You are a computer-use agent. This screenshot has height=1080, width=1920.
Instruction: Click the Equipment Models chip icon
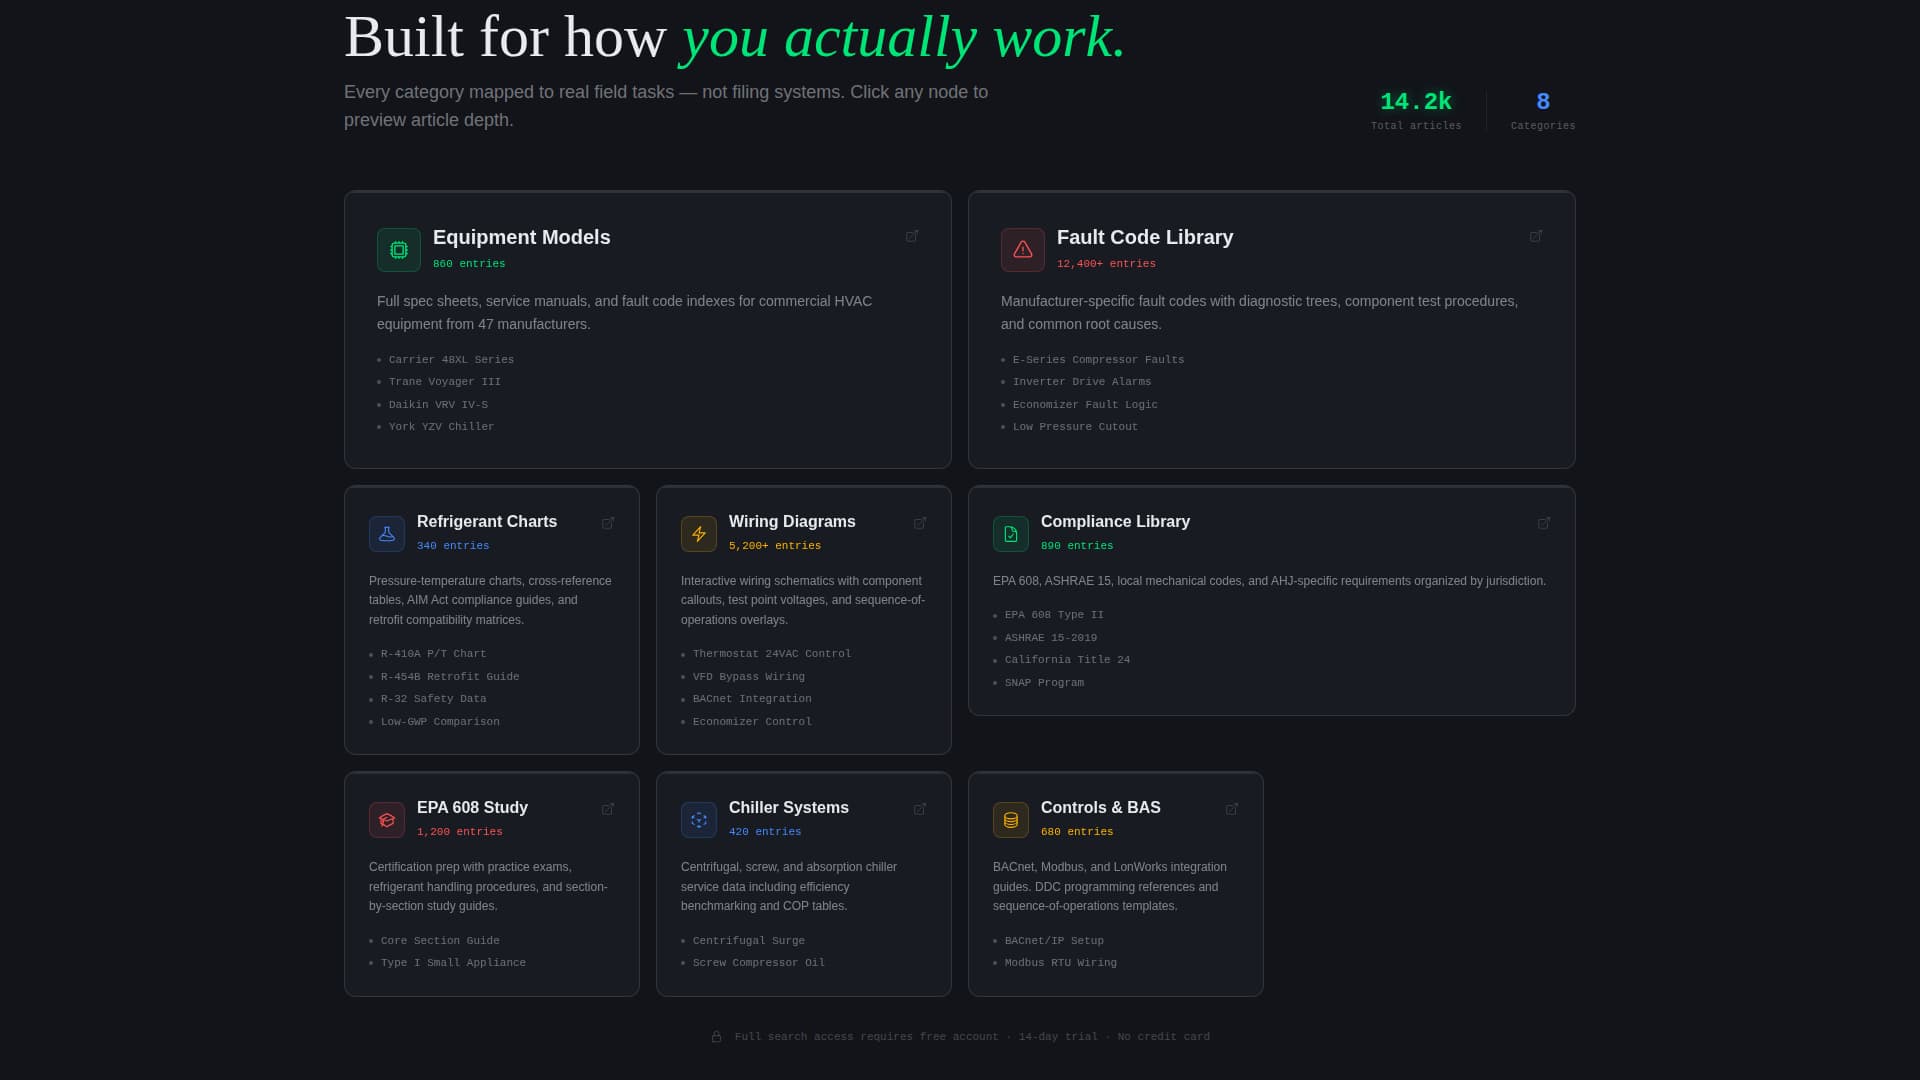(399, 250)
